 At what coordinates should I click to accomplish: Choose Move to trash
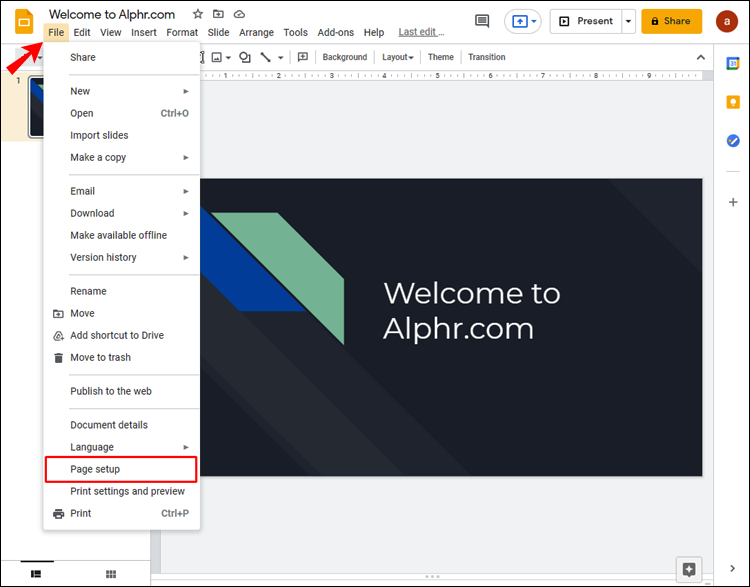[x=121, y=357]
